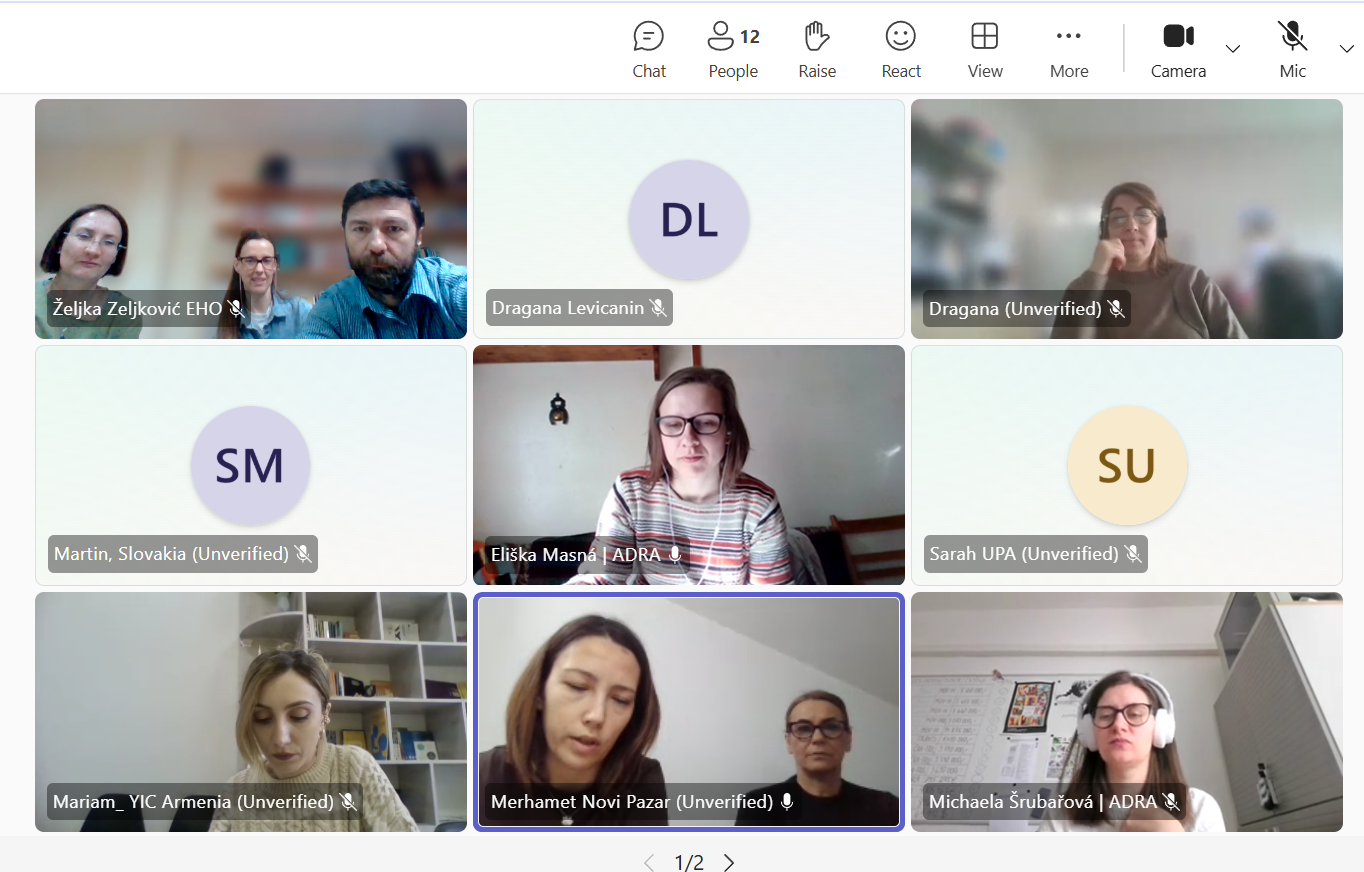The height and width of the screenshot is (872, 1364).
Task: Raise your hand in the meeting
Action: pyautogui.click(x=817, y=50)
